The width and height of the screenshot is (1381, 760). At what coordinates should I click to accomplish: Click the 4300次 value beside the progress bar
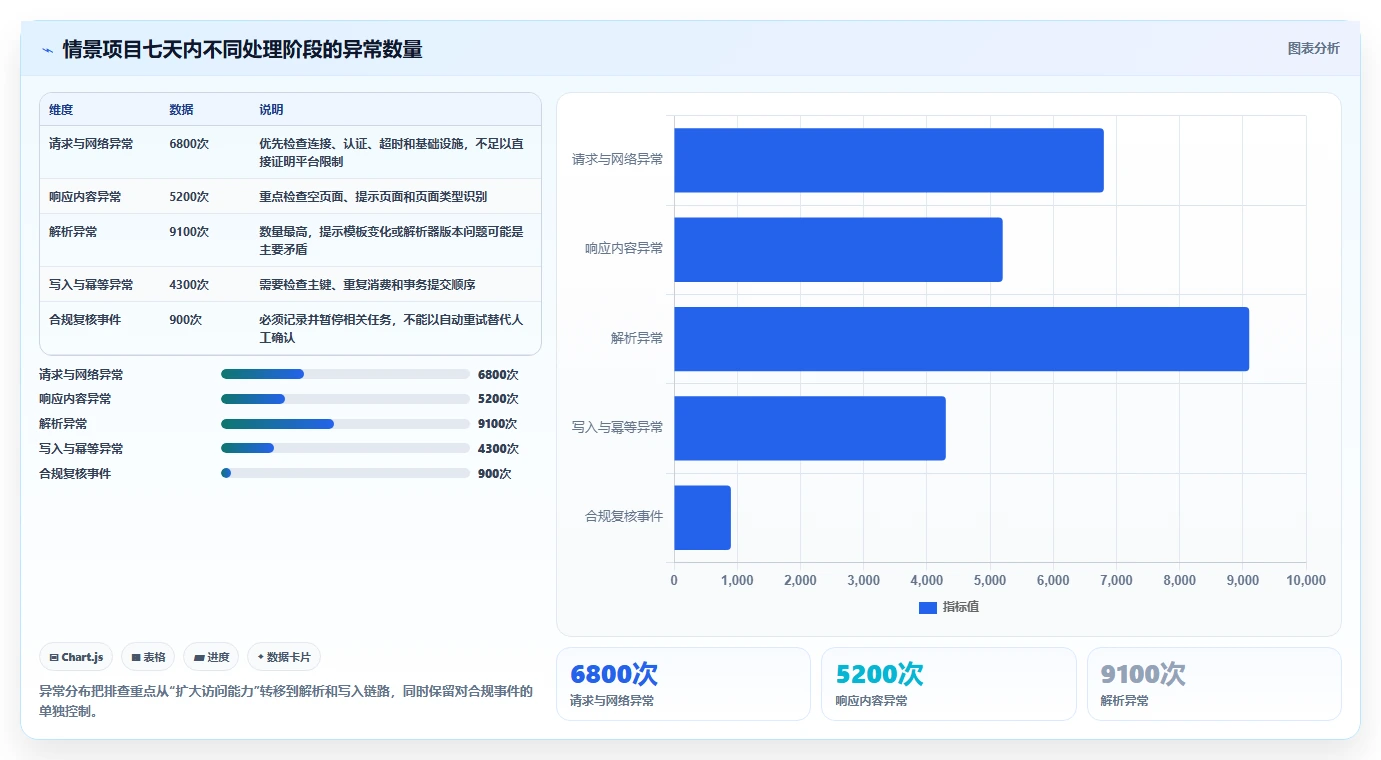(498, 449)
